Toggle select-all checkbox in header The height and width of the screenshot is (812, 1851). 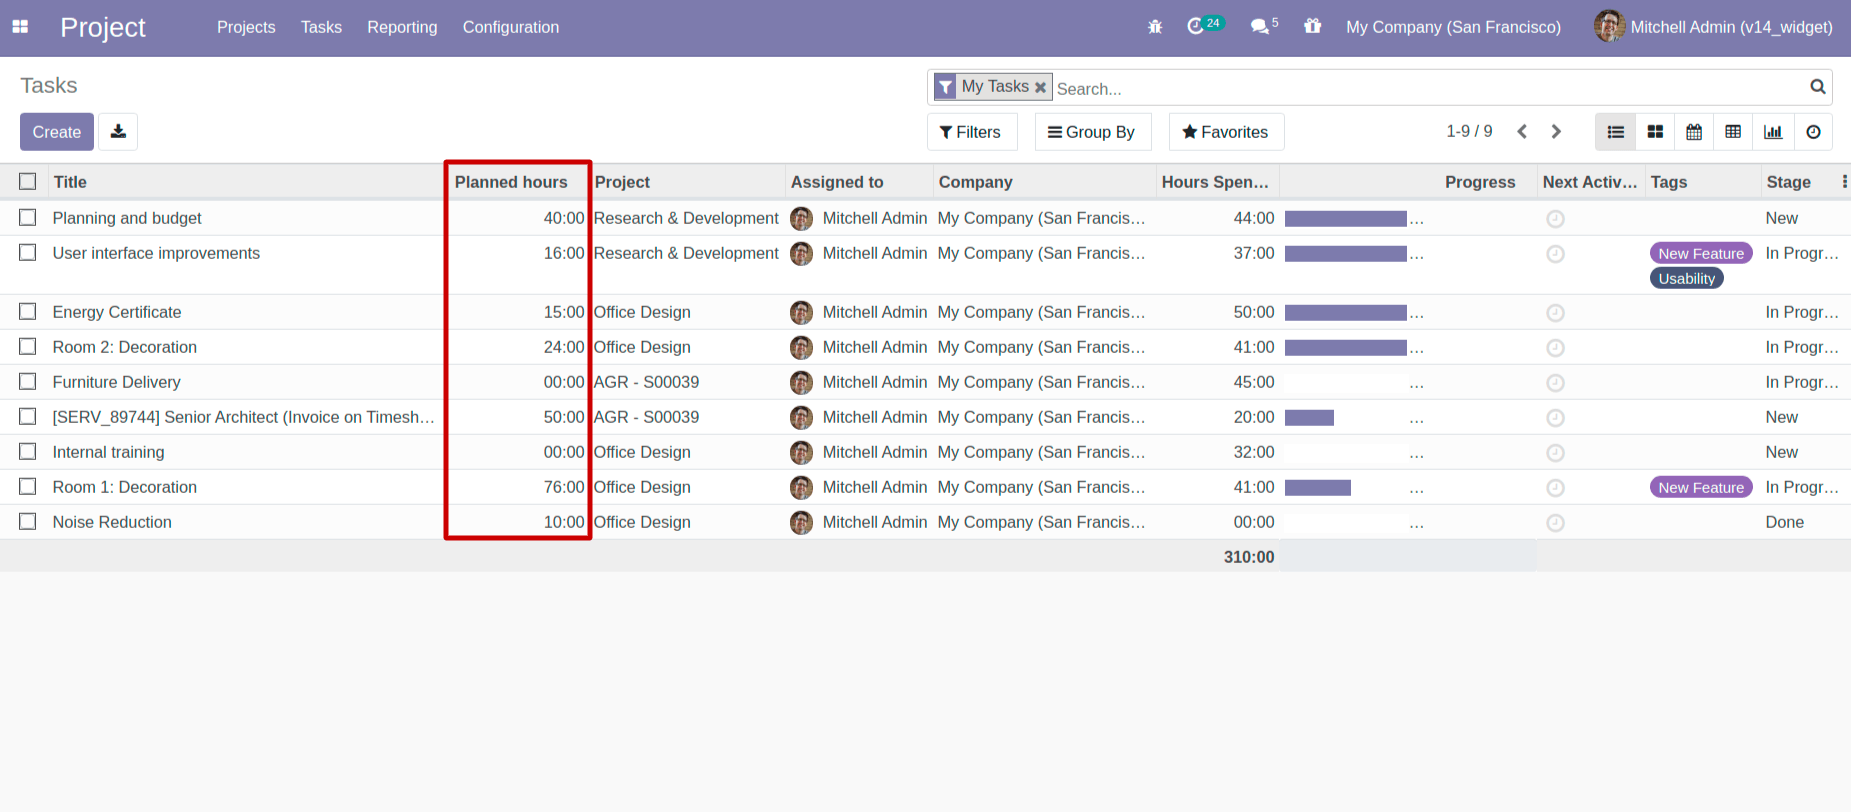28,181
